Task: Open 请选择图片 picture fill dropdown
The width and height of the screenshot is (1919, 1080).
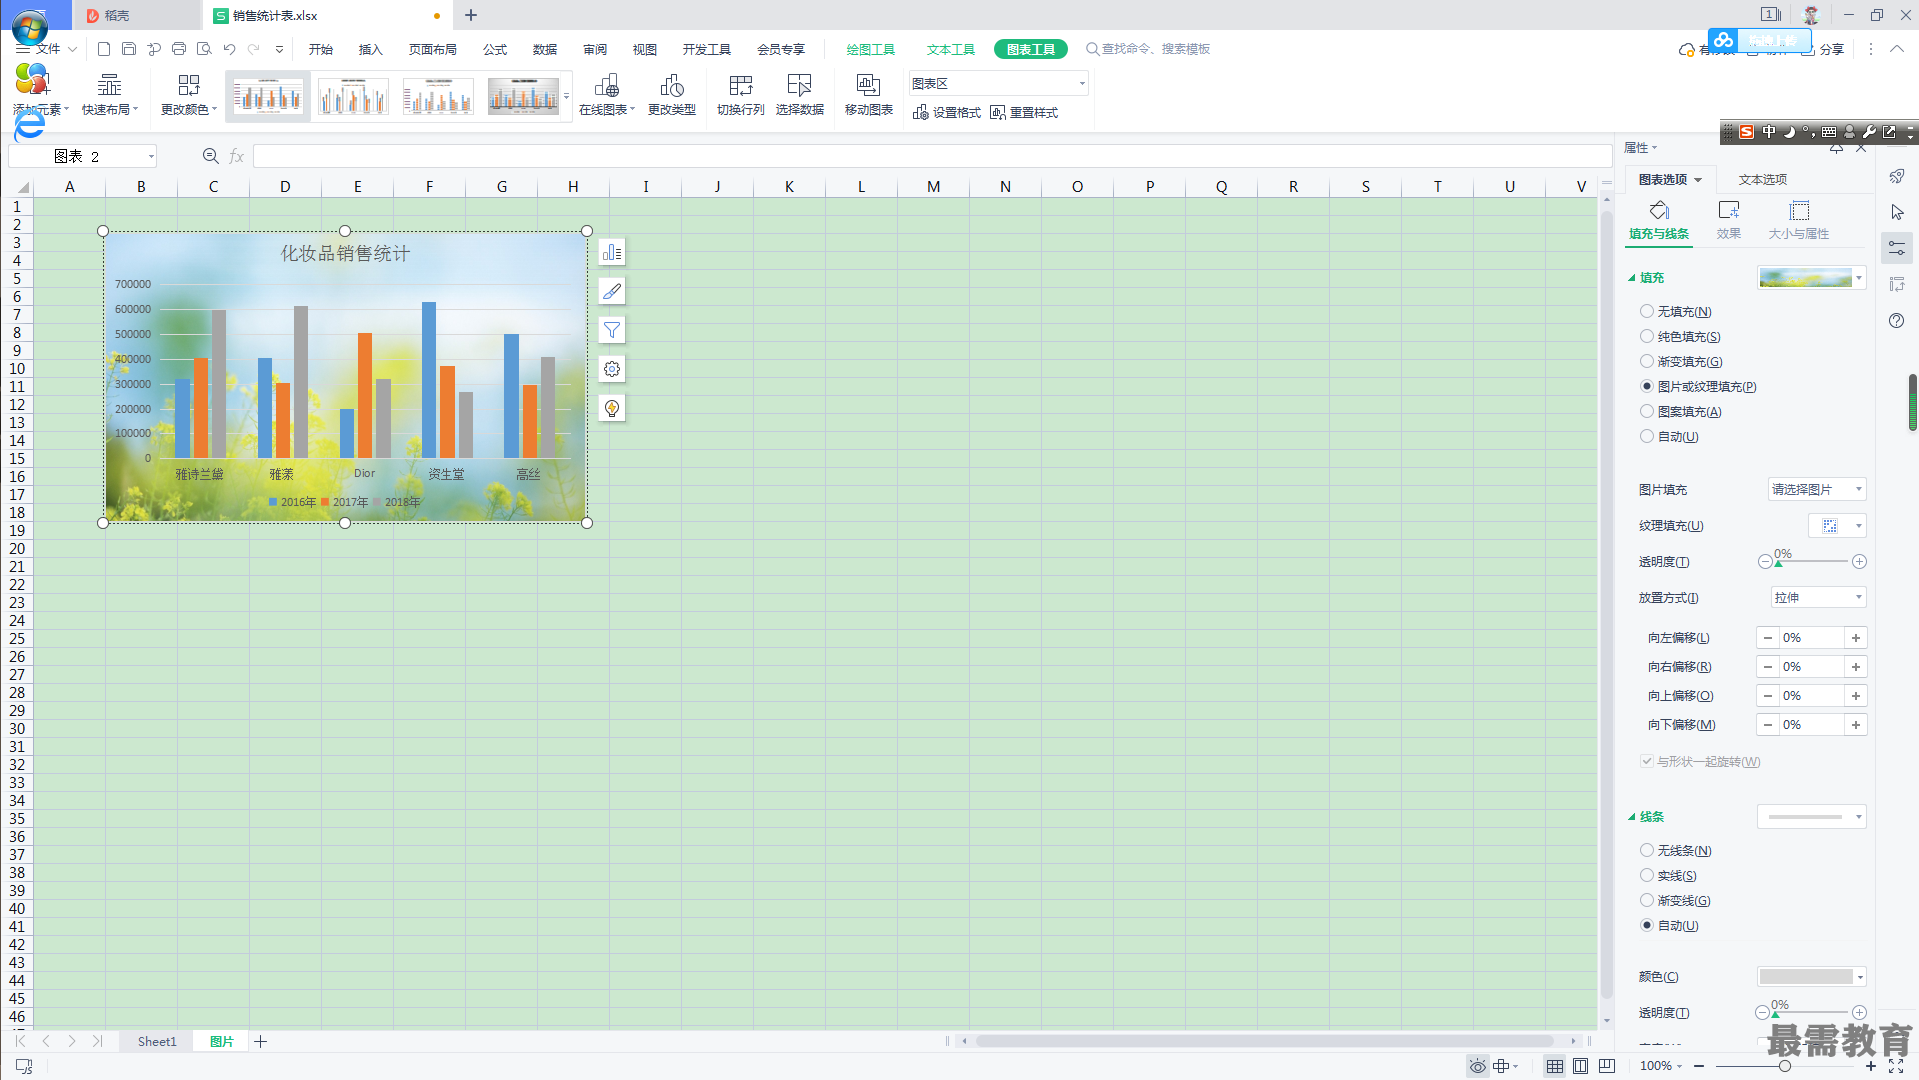Action: click(x=1817, y=490)
